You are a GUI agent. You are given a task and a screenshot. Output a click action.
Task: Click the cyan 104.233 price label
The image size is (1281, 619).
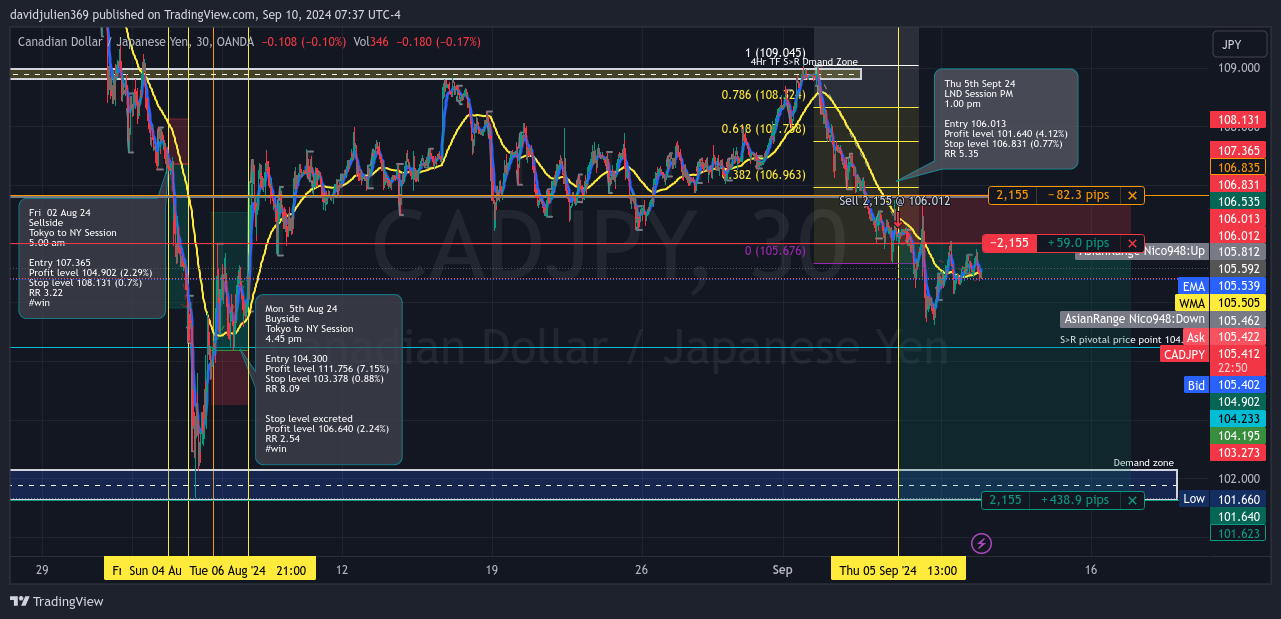1238,419
